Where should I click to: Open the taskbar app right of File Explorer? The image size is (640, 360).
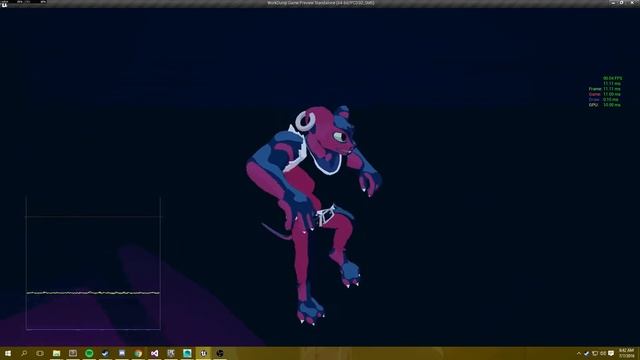point(73,353)
